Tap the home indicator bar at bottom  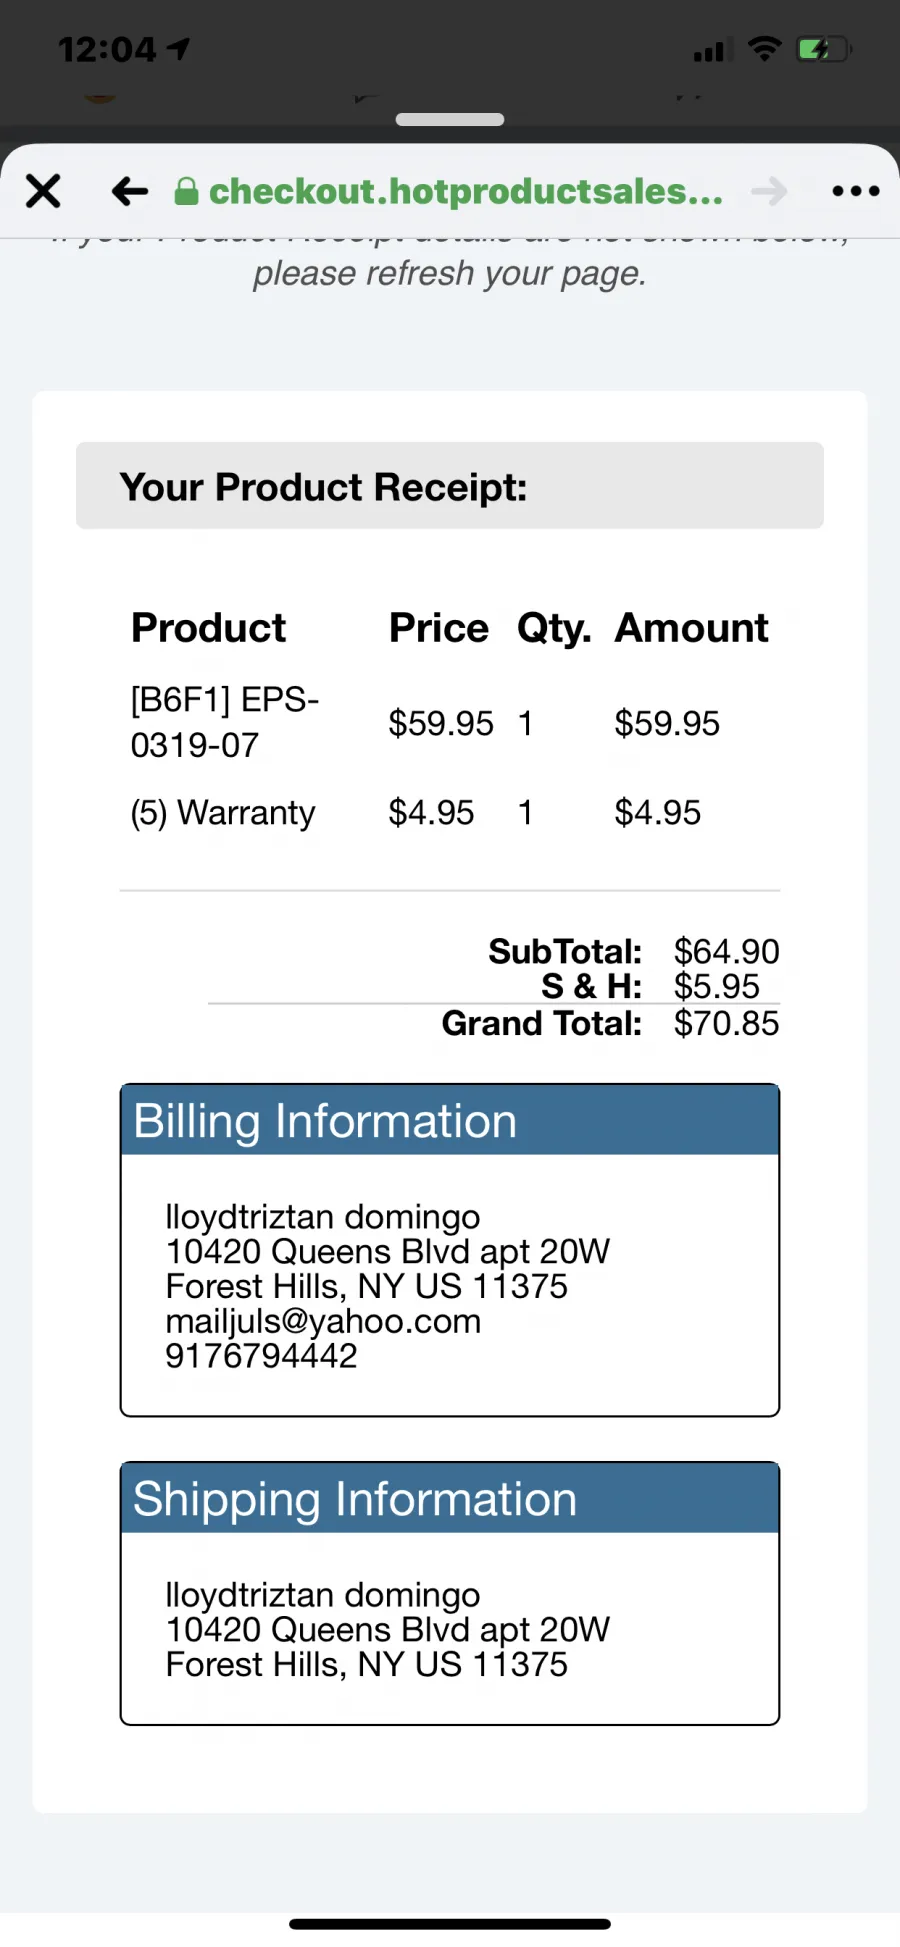450,1924
